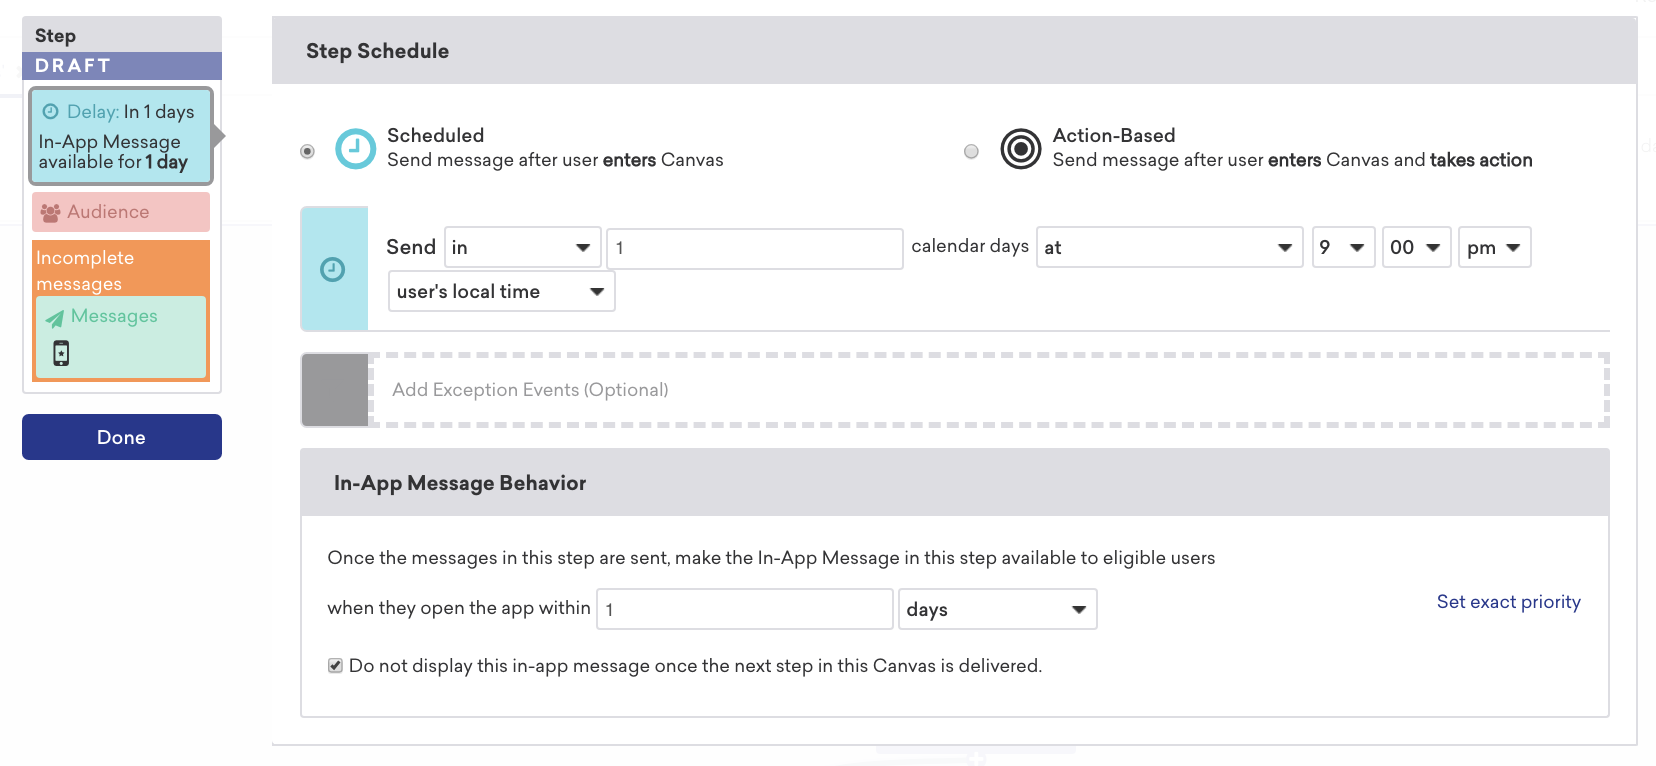Screen dimensions: 1656x766
Task: Select the Action-Based radio button
Action: tap(971, 151)
